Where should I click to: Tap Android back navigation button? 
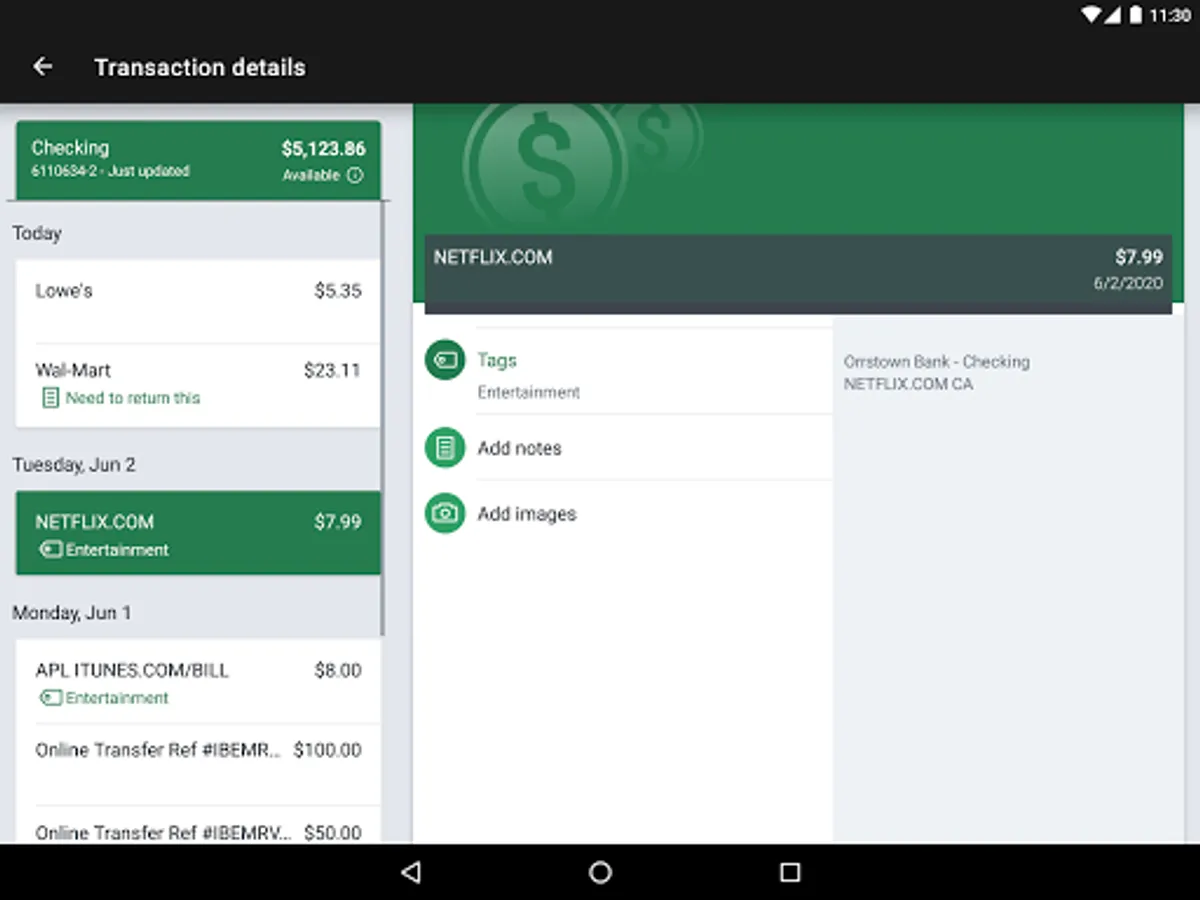[410, 872]
